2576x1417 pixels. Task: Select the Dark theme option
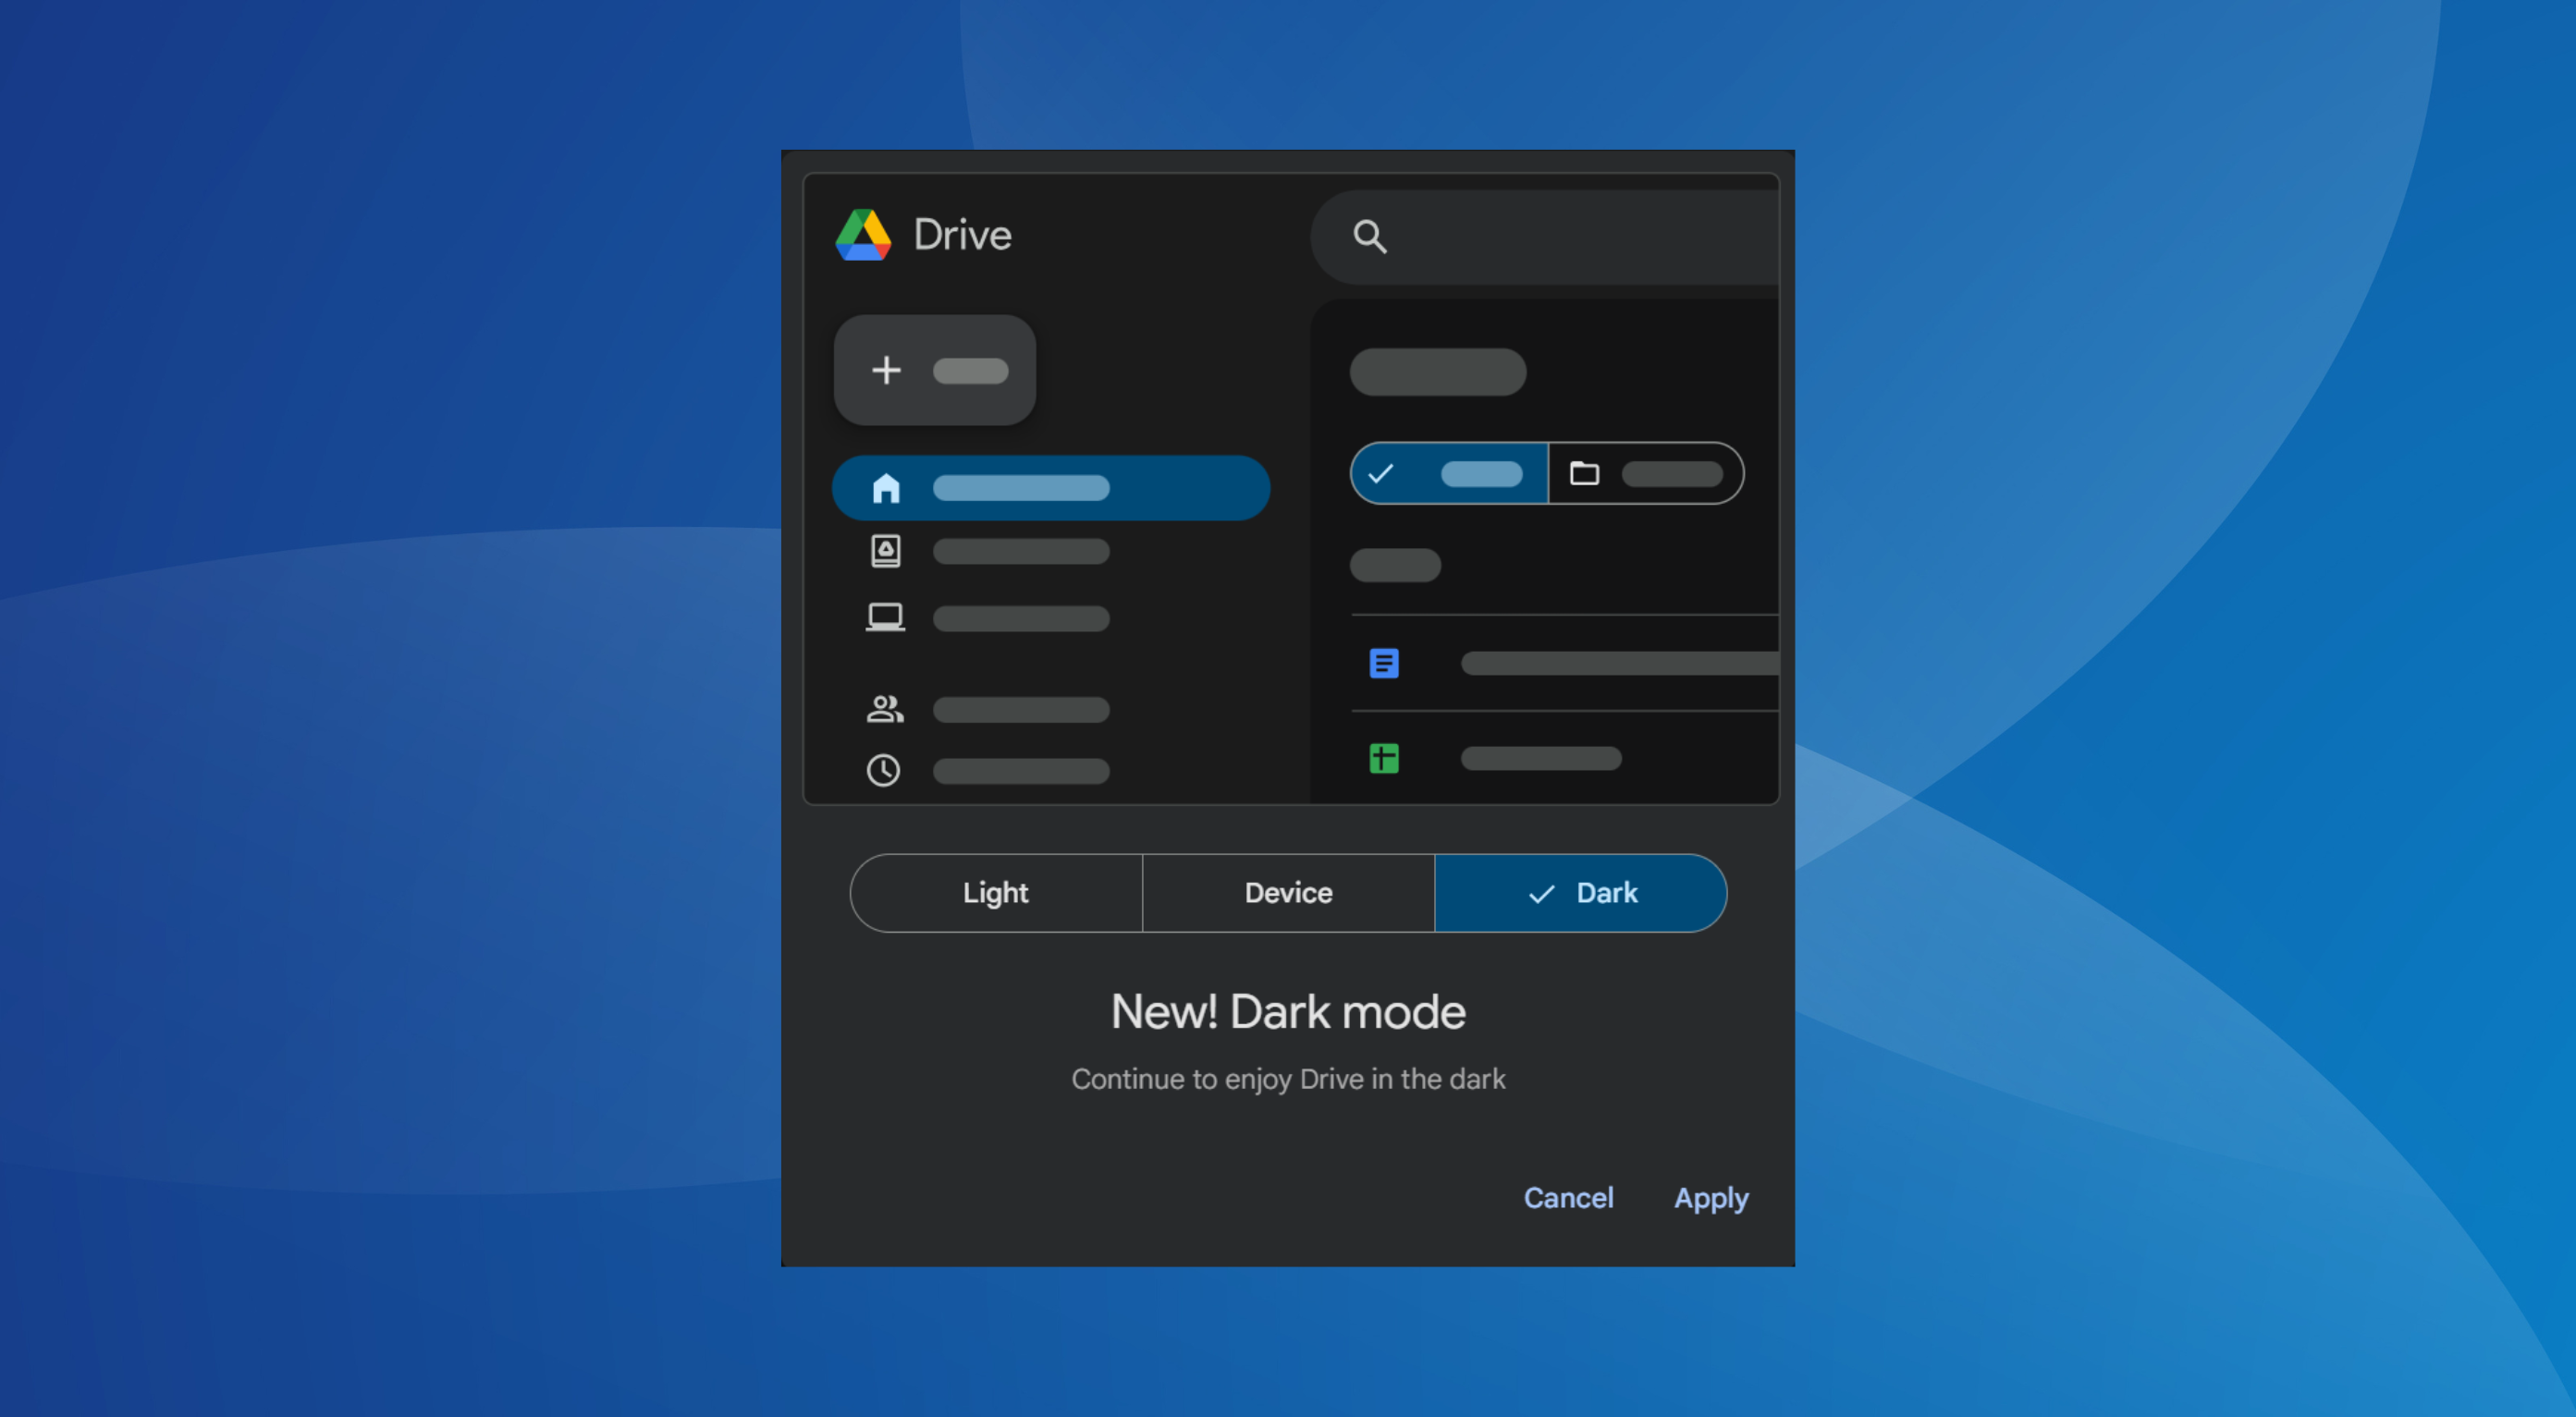pyautogui.click(x=1580, y=892)
